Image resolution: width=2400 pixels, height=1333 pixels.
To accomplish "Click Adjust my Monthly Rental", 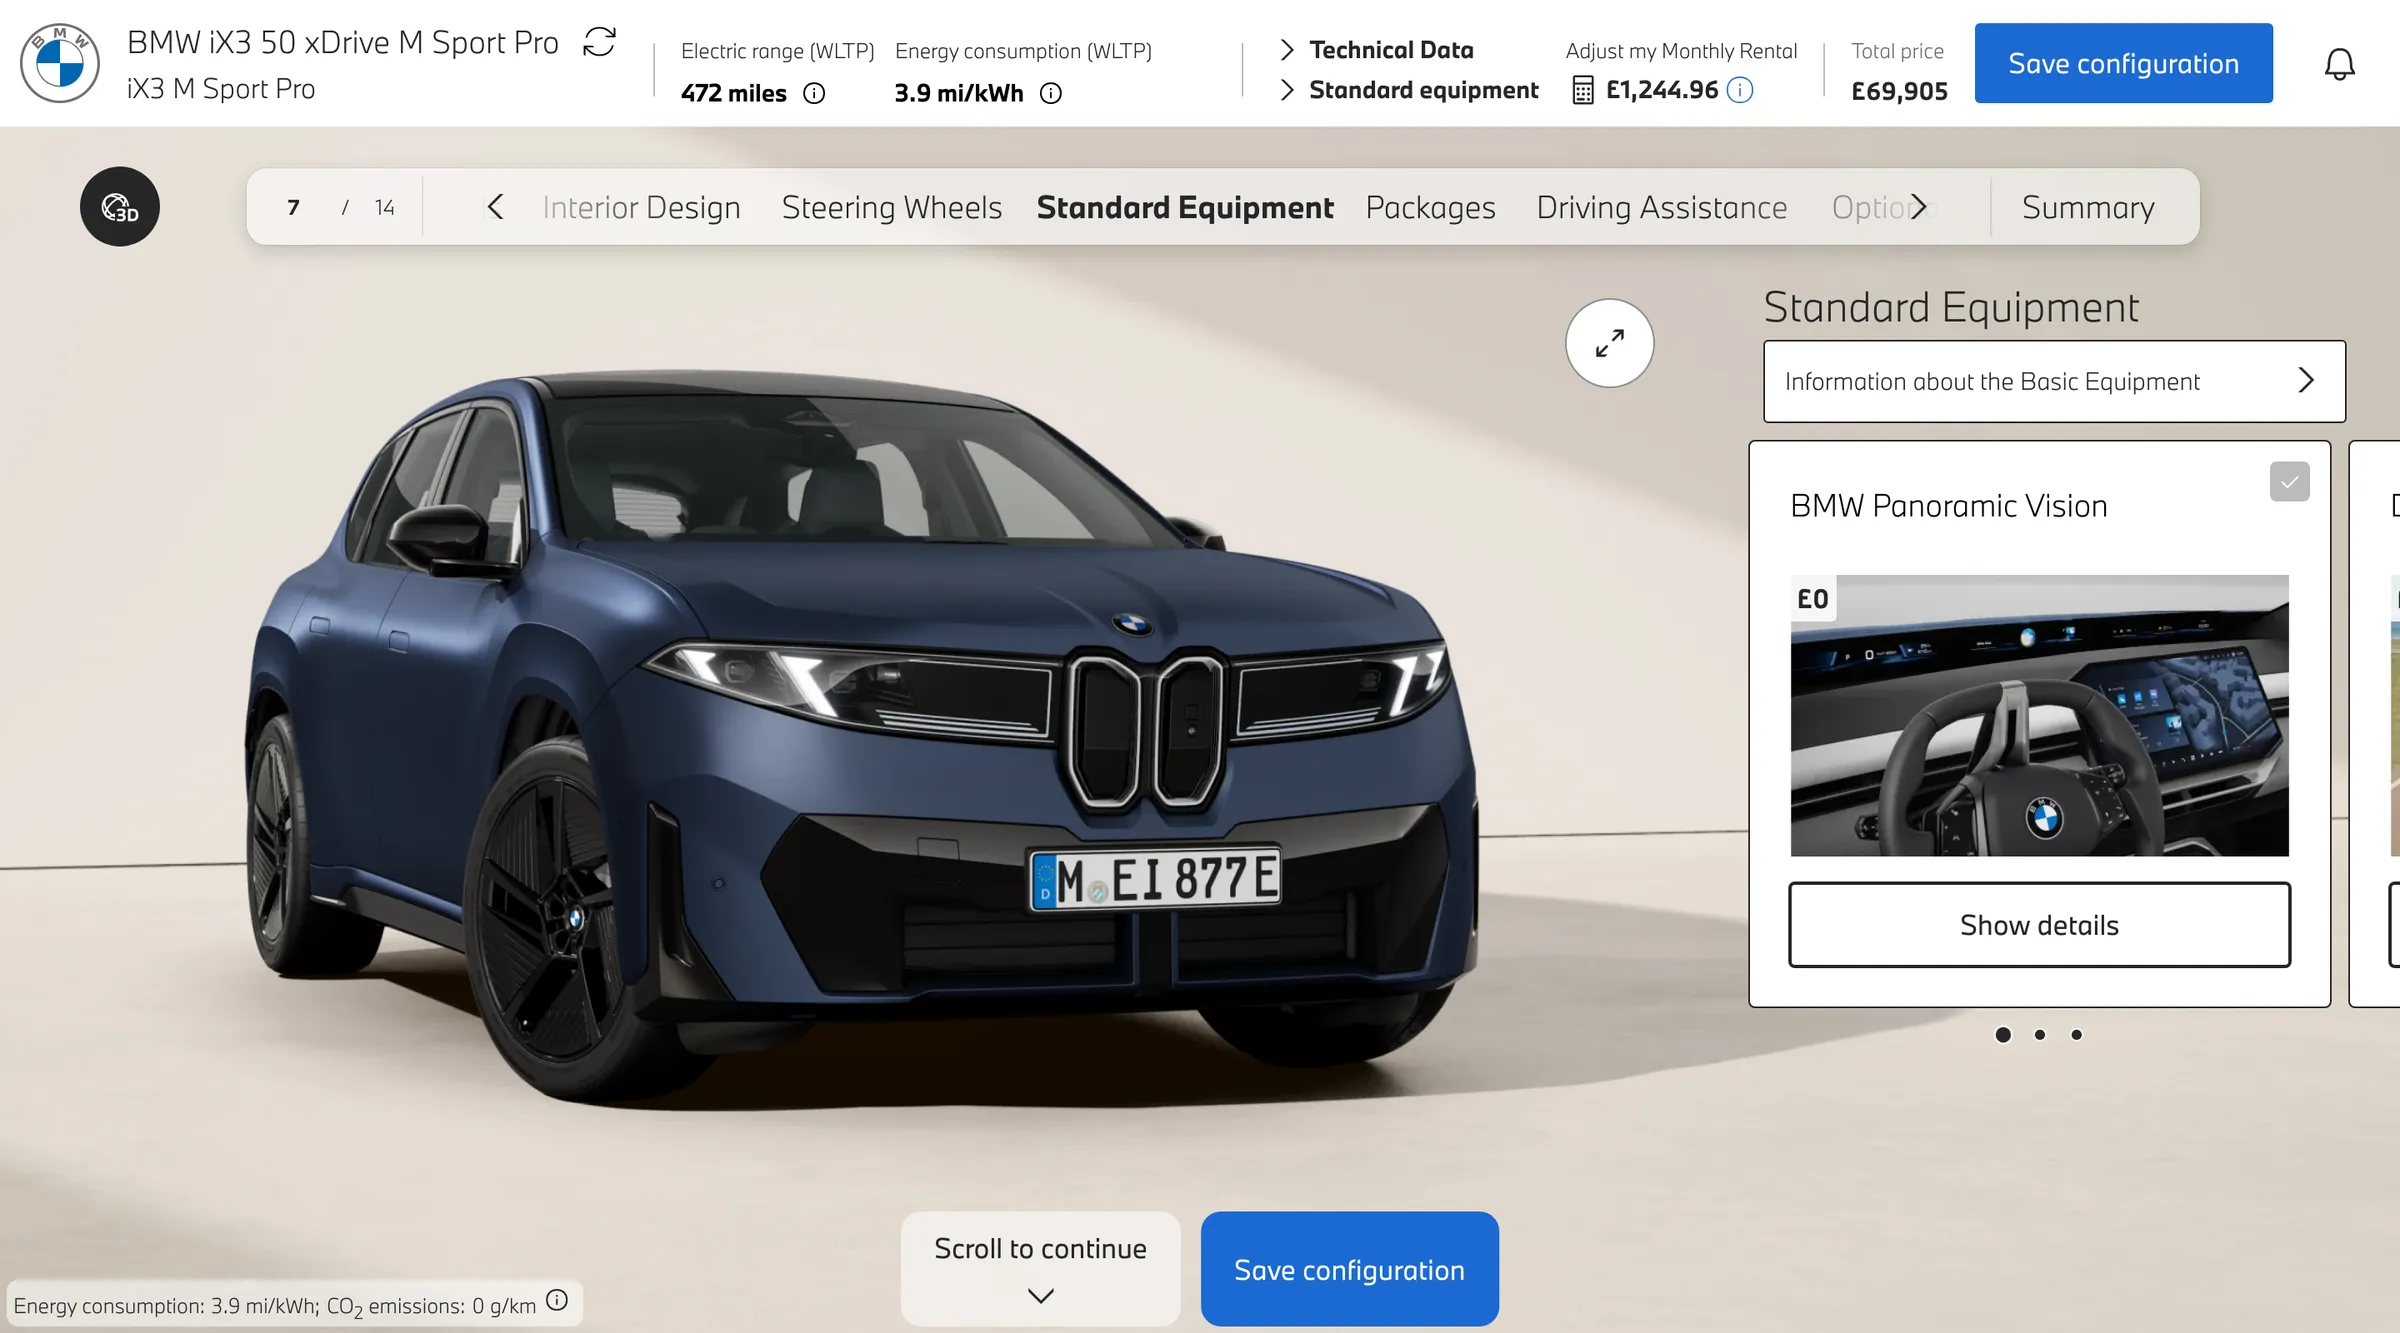I will tap(1681, 51).
